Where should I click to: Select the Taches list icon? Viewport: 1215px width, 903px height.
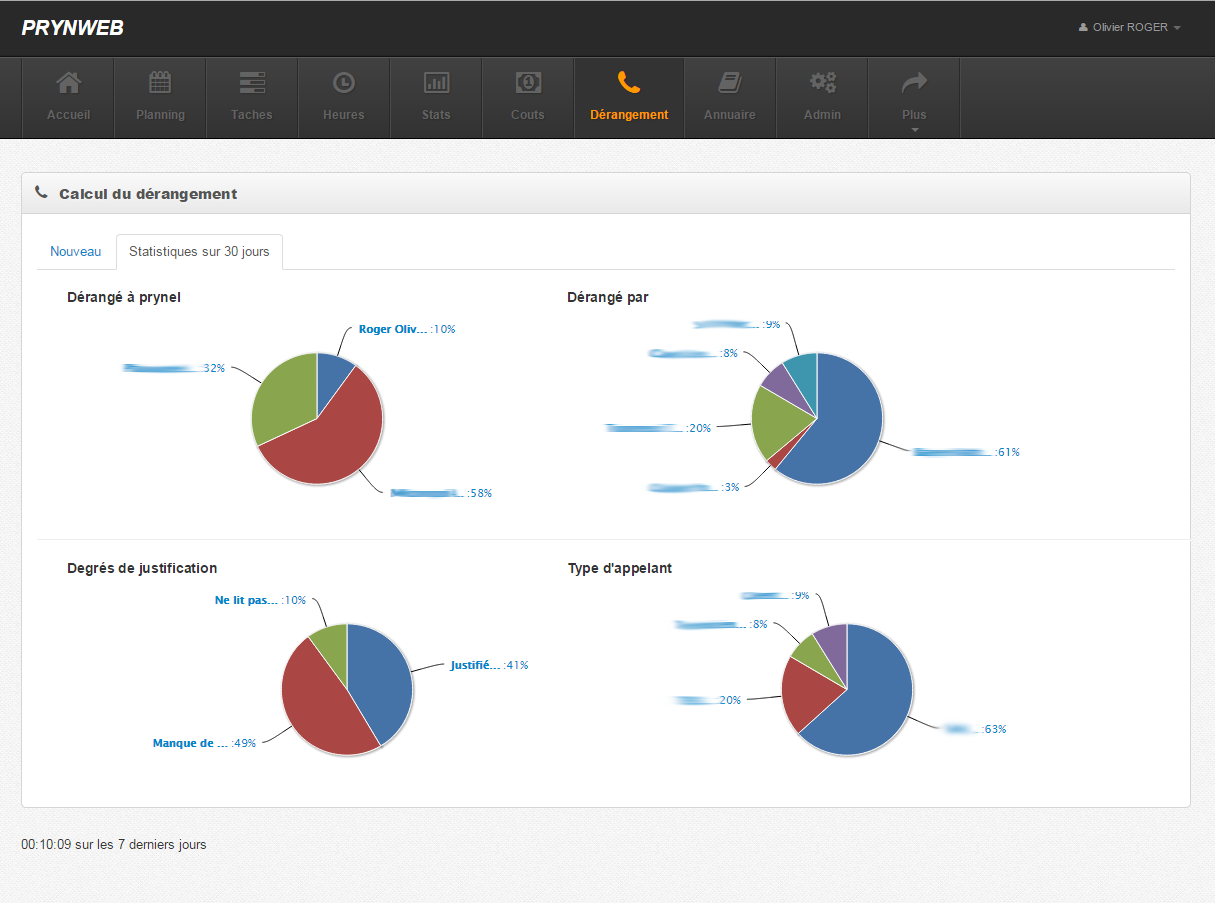[x=252, y=83]
